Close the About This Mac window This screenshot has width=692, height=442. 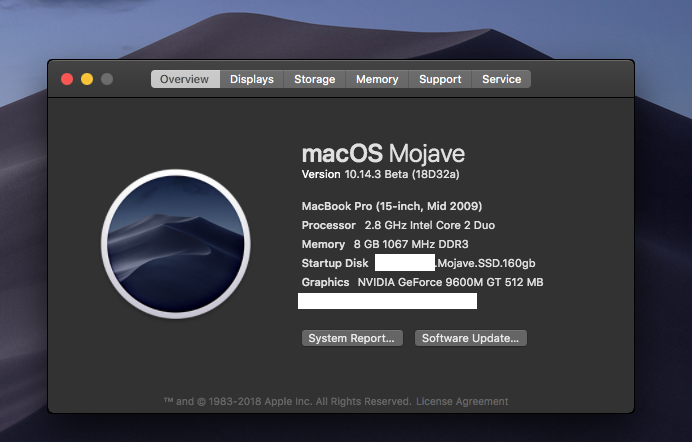[67, 79]
